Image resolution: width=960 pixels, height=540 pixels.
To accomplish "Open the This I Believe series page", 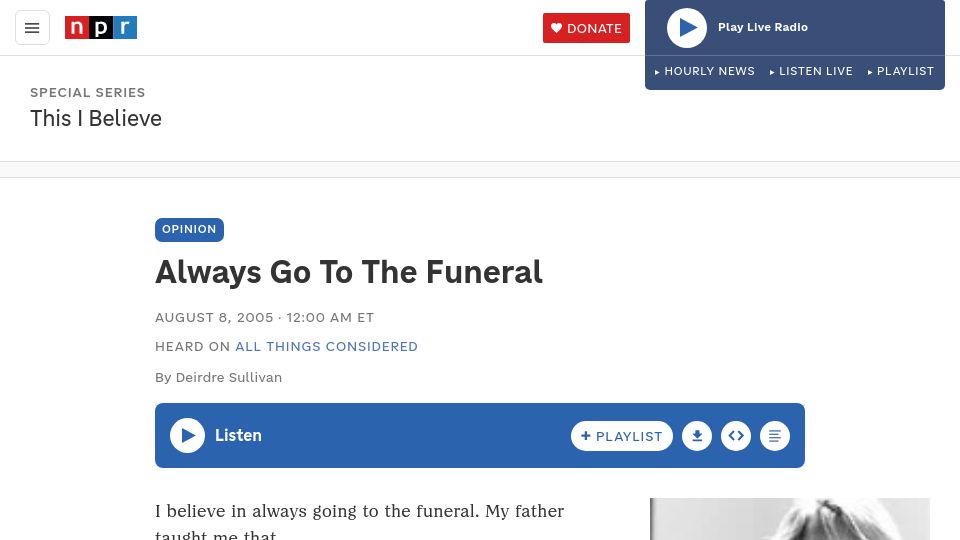I will pos(96,118).
